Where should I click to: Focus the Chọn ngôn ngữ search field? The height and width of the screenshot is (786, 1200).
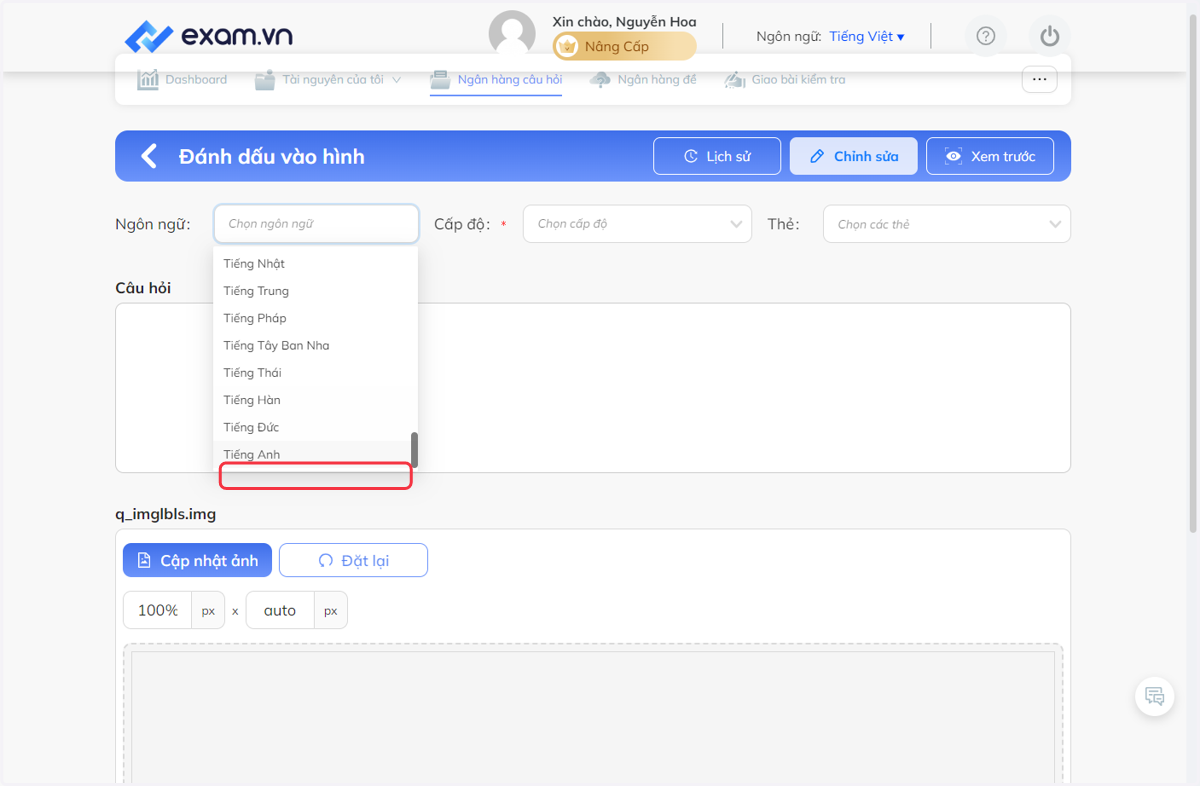tap(316, 224)
